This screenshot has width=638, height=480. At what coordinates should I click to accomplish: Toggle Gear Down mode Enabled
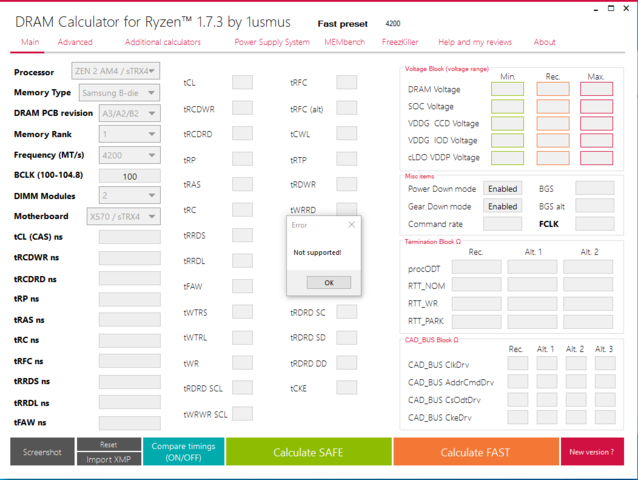pyautogui.click(x=503, y=206)
